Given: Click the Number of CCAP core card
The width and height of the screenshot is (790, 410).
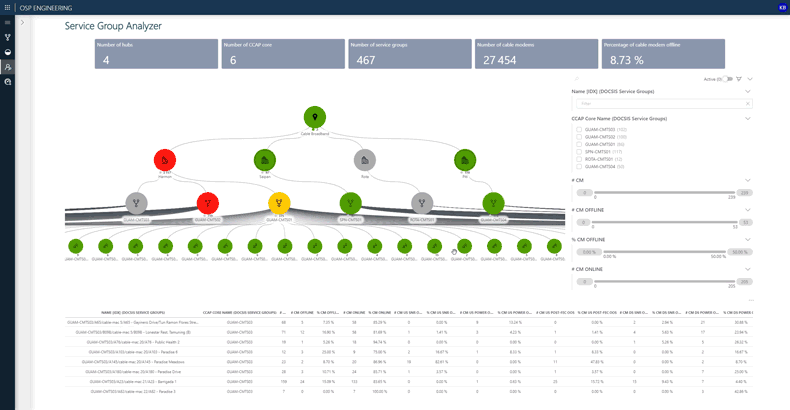Looking at the screenshot, I should [x=283, y=54].
